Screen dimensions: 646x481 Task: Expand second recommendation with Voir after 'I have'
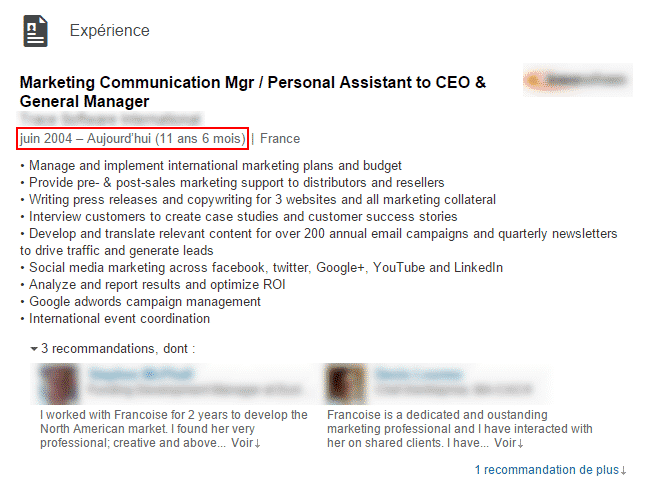tap(508, 443)
